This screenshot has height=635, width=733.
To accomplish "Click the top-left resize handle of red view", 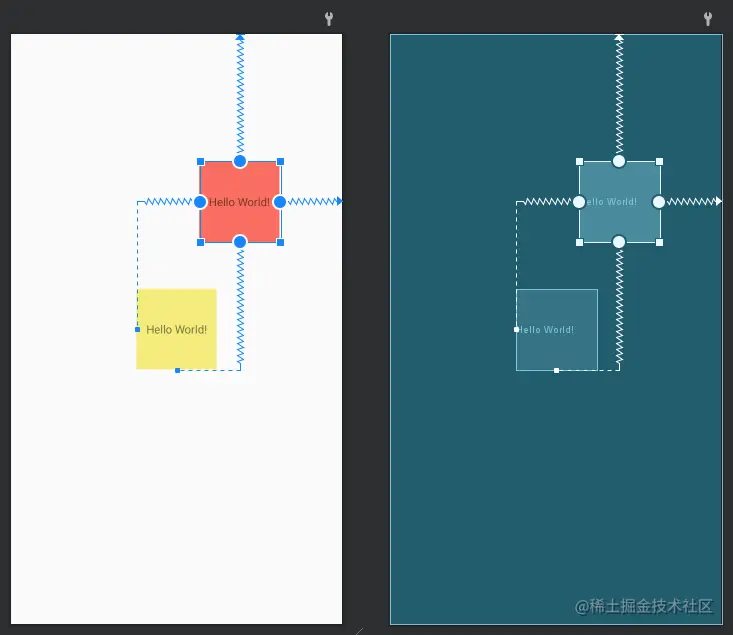I will [201, 162].
